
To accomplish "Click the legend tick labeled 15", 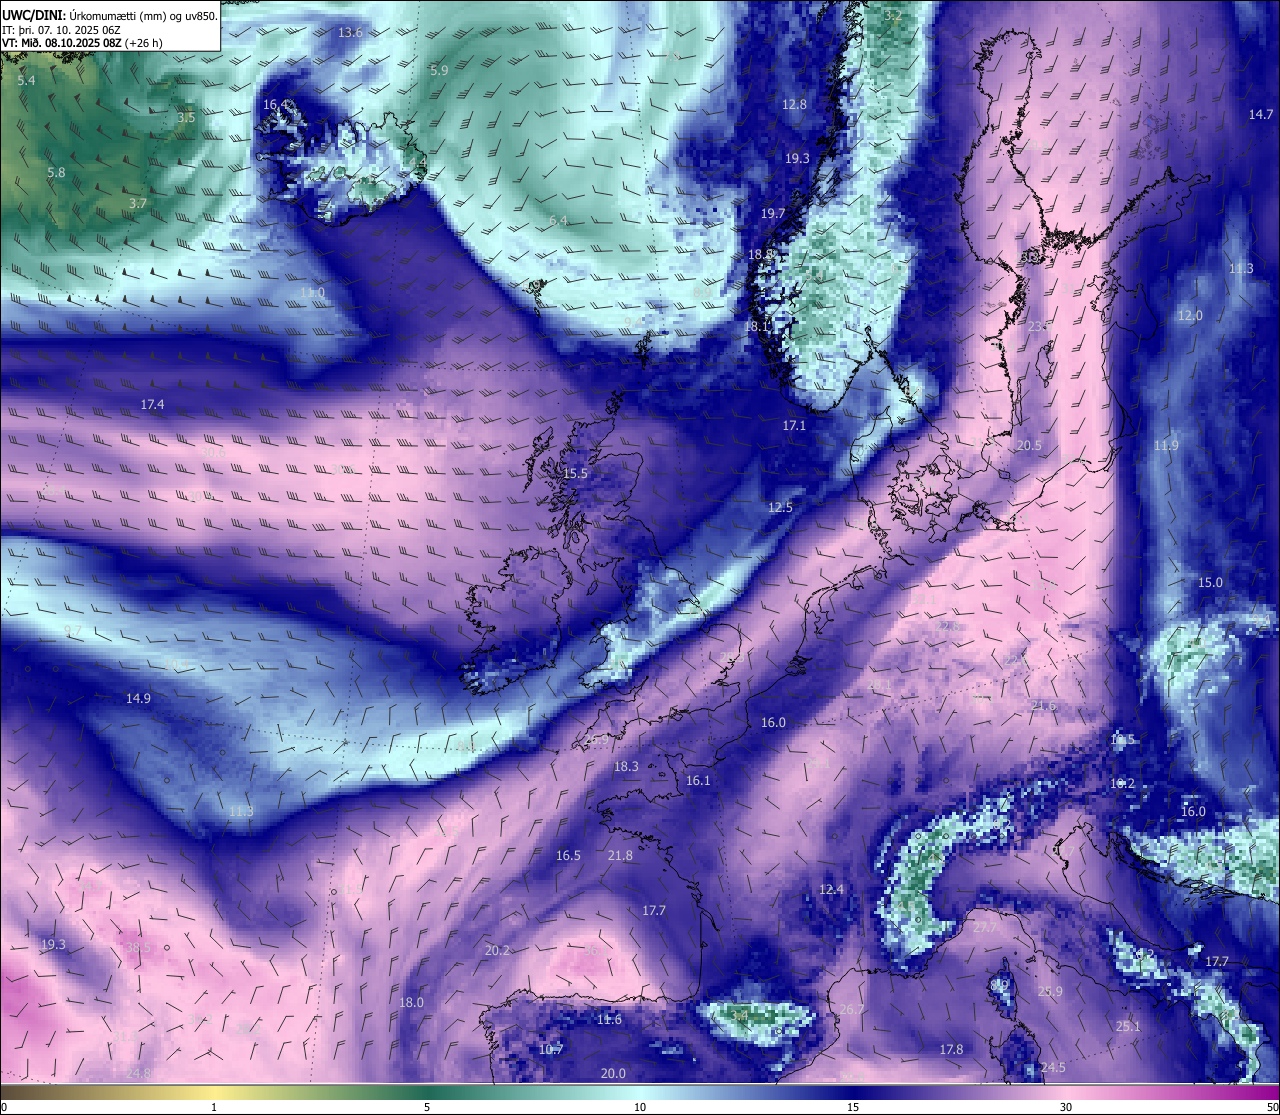I will (x=853, y=1107).
